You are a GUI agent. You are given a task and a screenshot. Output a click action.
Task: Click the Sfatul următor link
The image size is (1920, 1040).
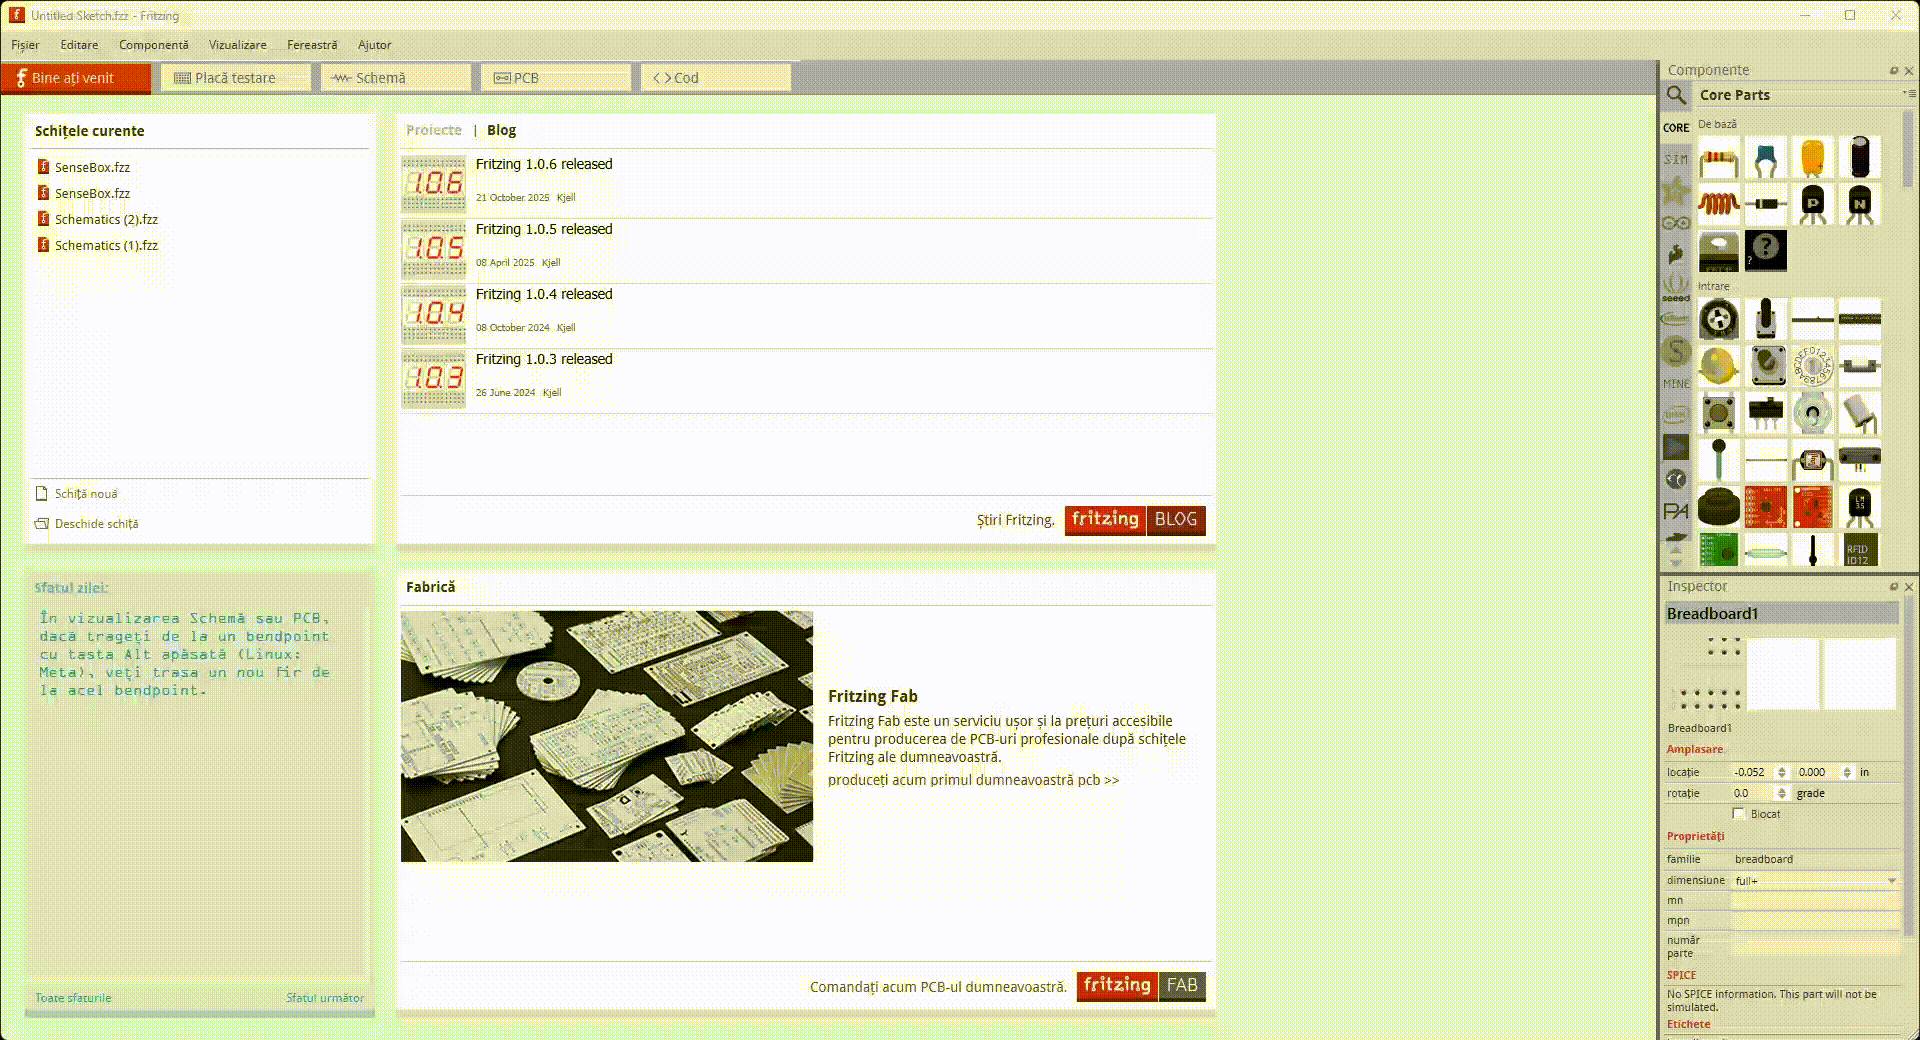click(x=325, y=998)
